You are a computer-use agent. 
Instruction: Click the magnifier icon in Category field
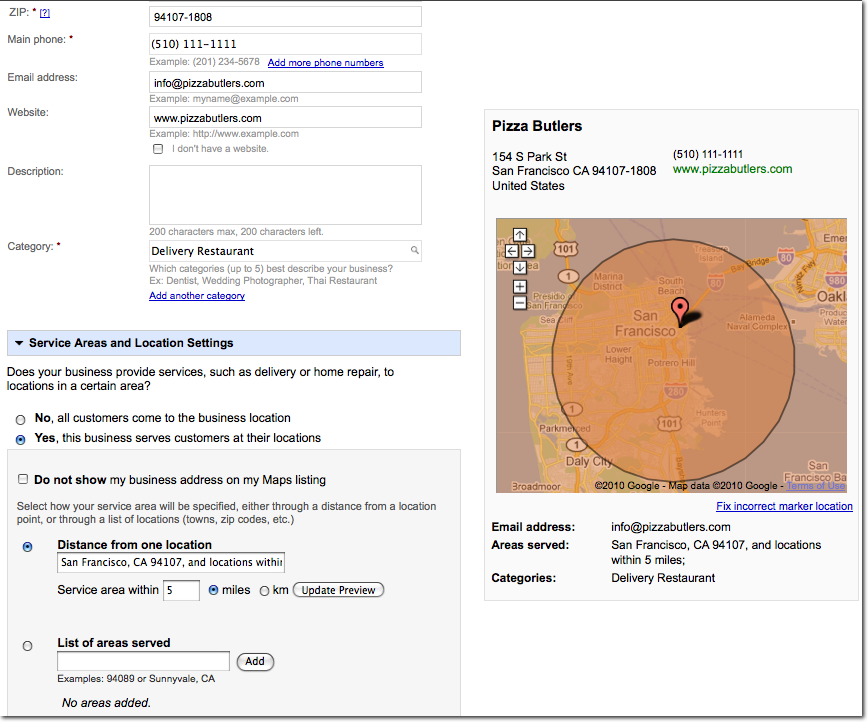click(414, 250)
